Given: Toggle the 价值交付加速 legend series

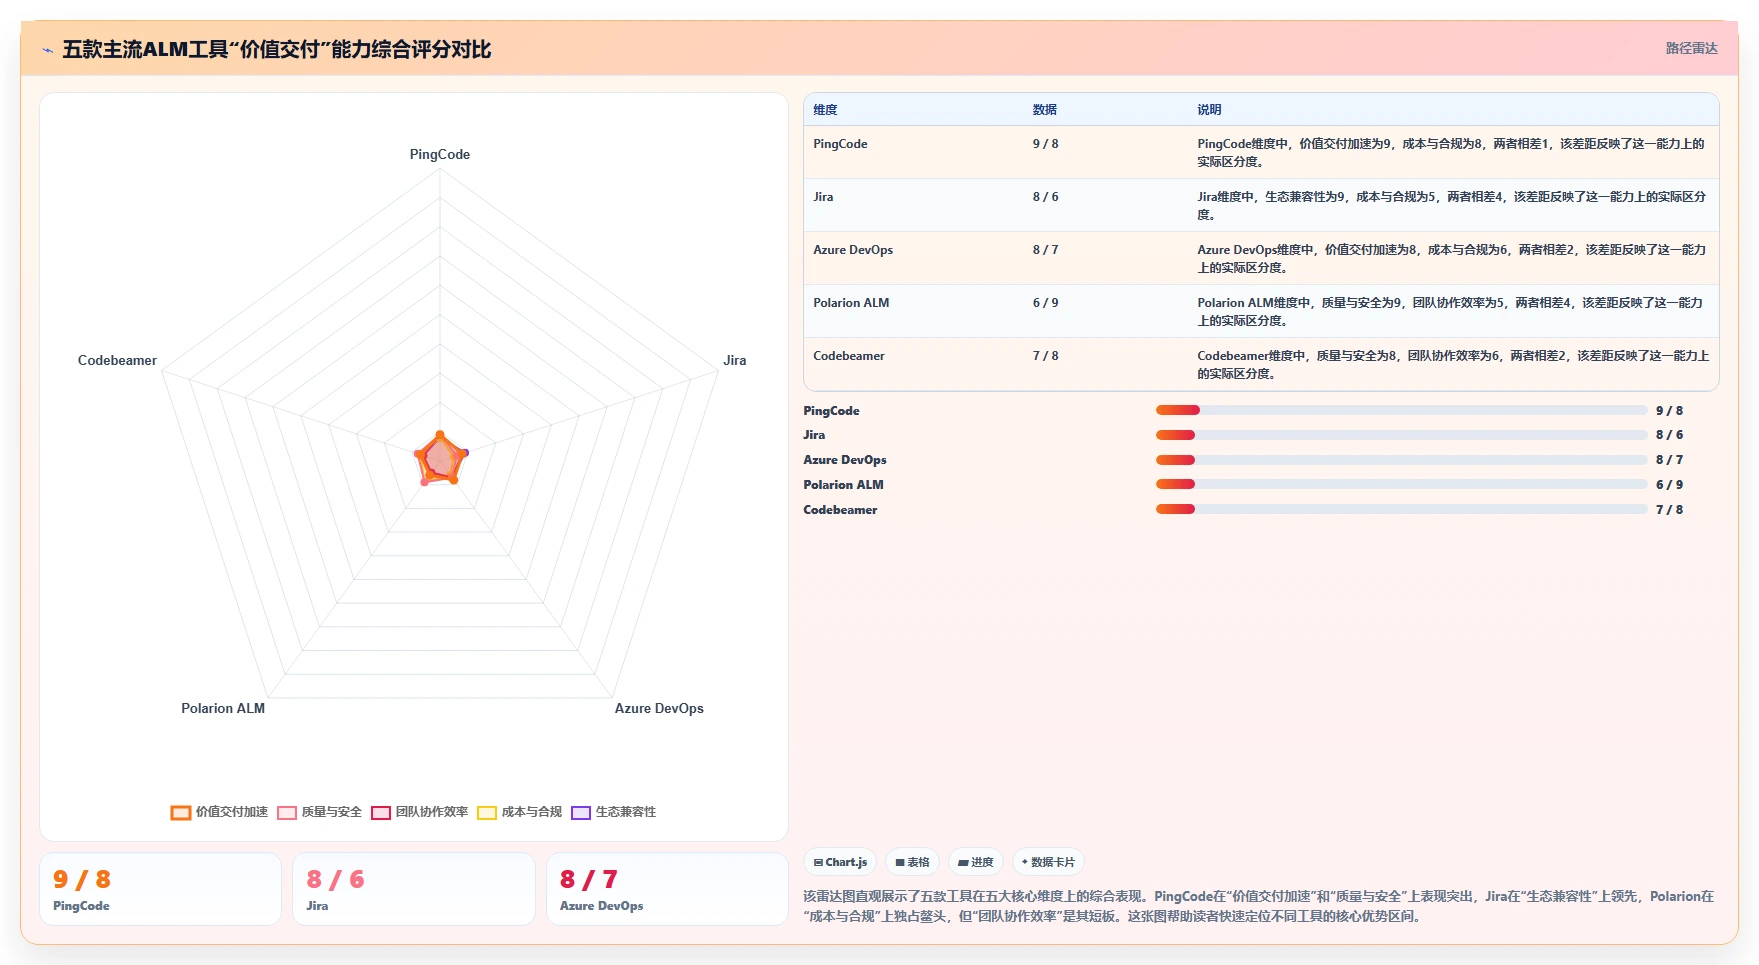Looking at the screenshot, I should point(219,812).
